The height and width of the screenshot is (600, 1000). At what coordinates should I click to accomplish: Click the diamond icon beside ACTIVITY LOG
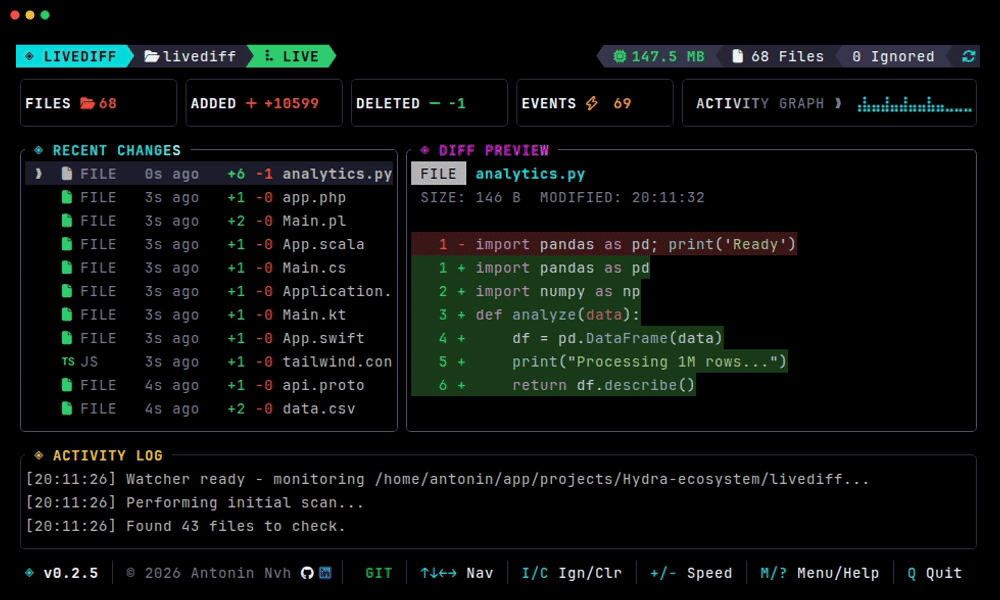[x=38, y=455]
